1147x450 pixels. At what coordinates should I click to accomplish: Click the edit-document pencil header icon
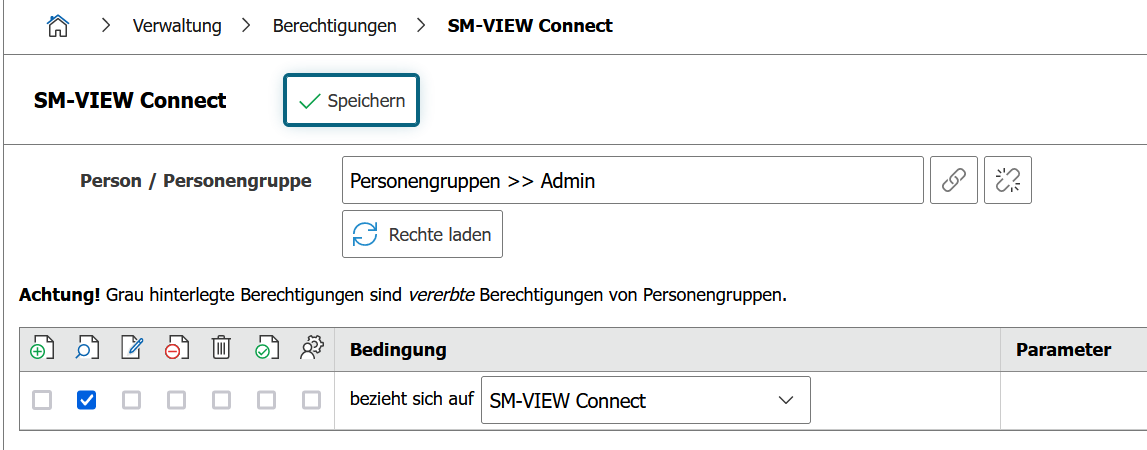(x=131, y=349)
